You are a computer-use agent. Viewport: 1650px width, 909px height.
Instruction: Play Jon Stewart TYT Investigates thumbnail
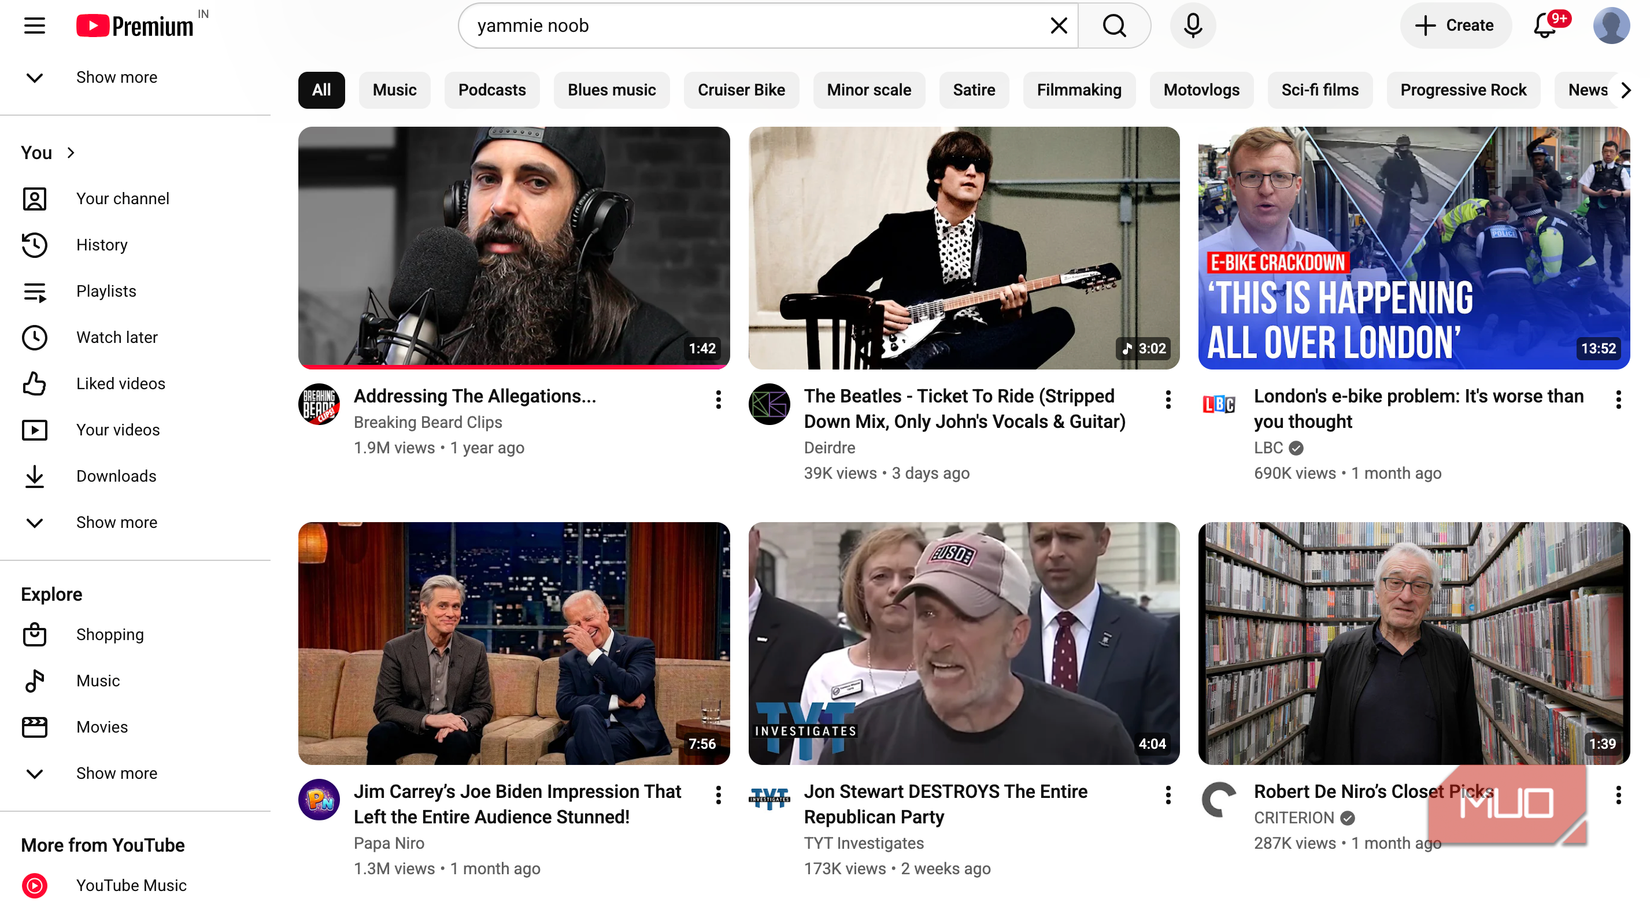point(964,643)
